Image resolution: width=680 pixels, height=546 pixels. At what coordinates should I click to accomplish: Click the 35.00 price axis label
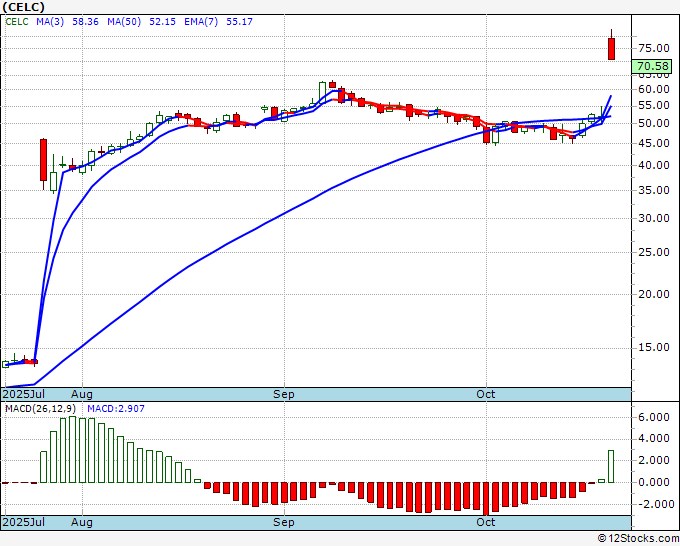click(654, 190)
